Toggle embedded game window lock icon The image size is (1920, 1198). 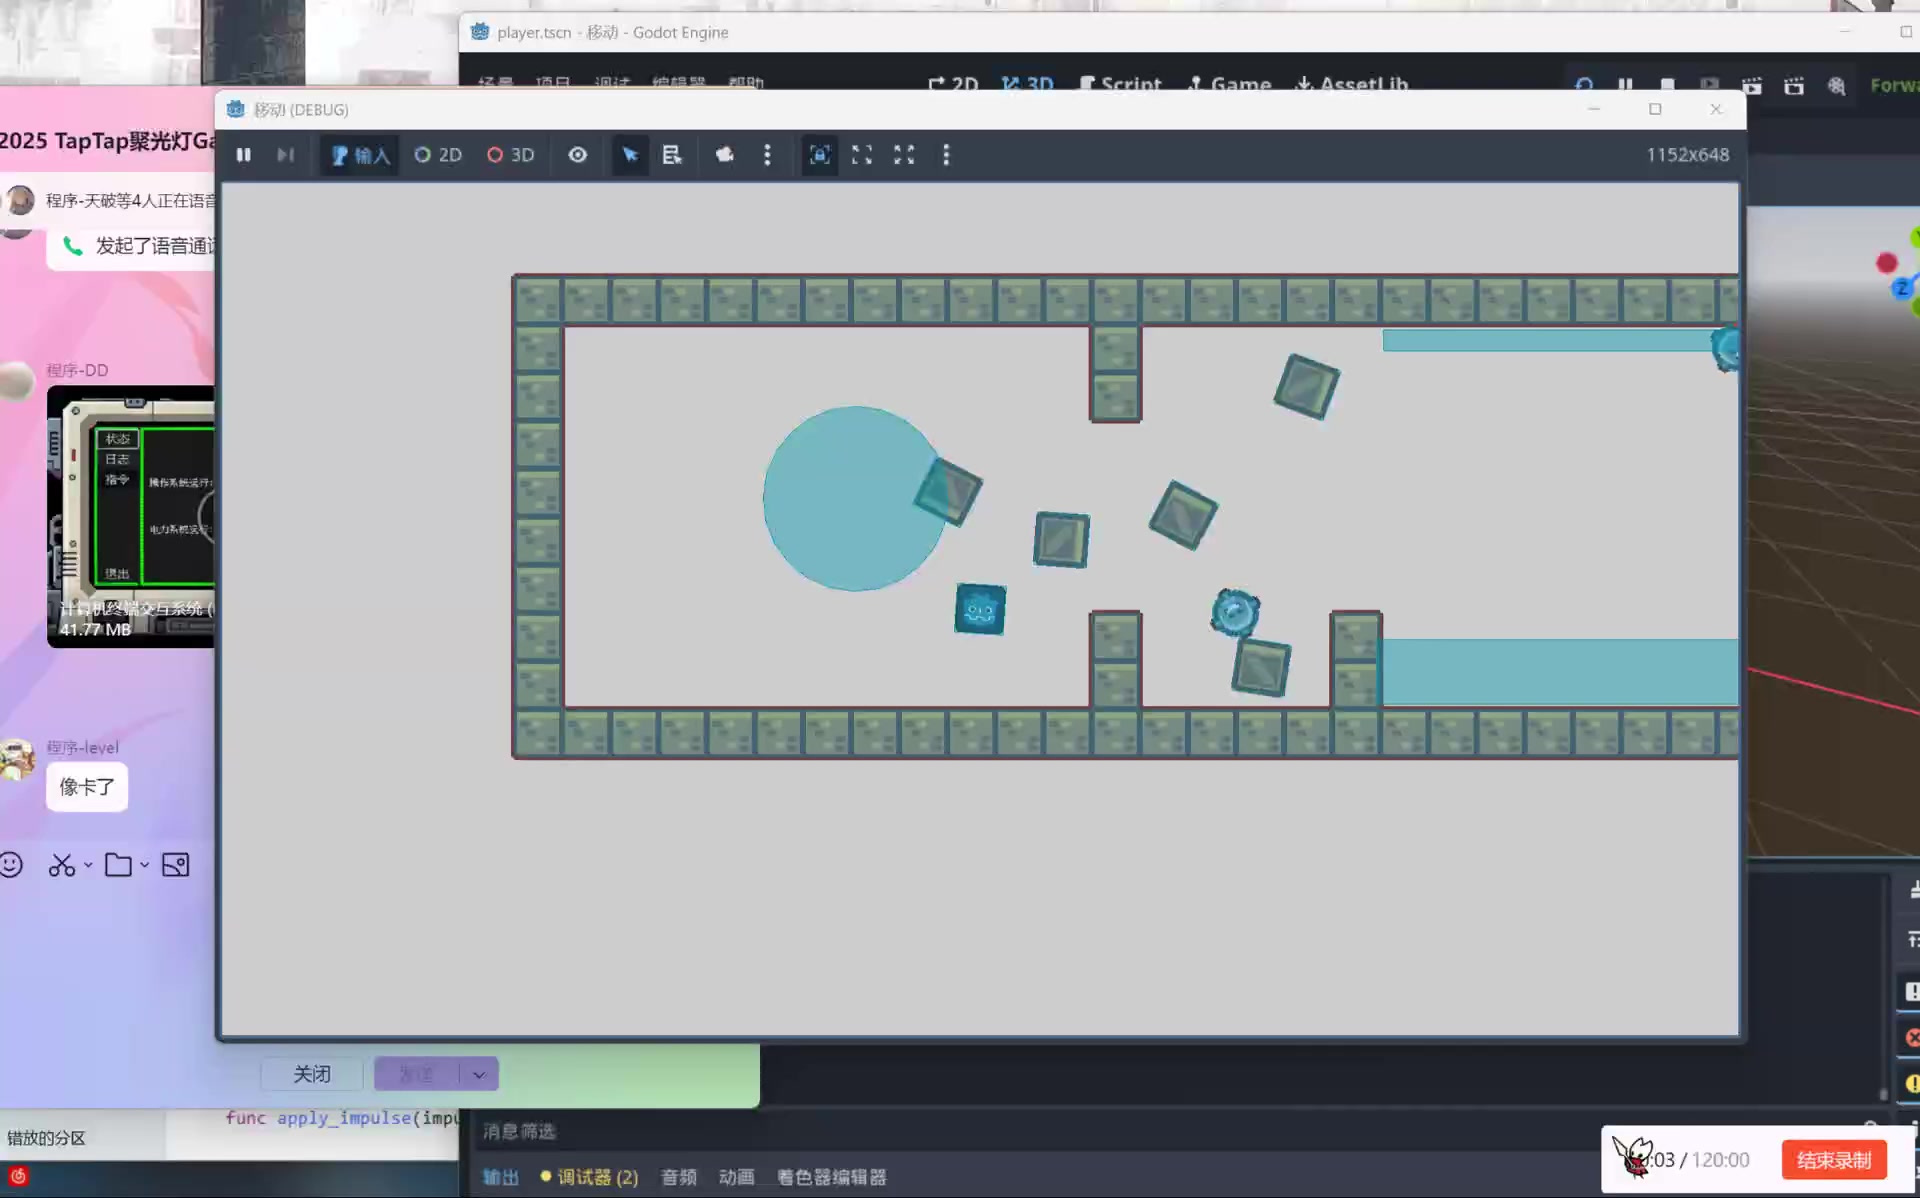(820, 155)
